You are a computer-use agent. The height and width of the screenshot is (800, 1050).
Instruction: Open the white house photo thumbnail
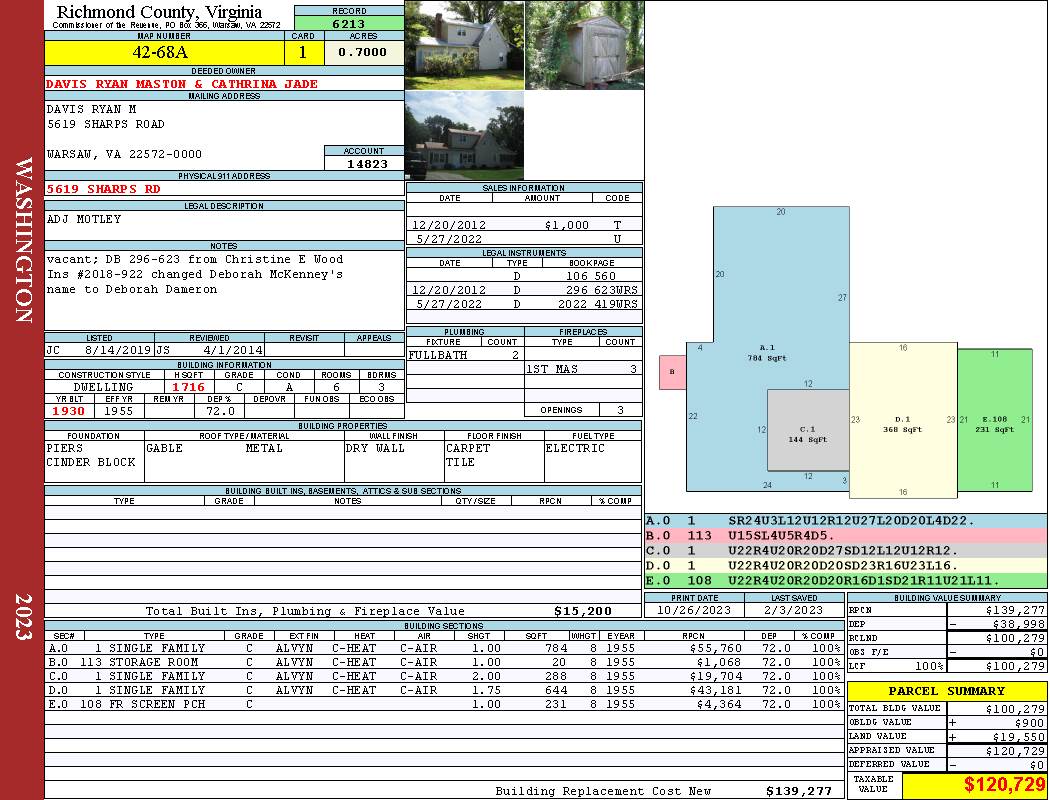coord(465,45)
